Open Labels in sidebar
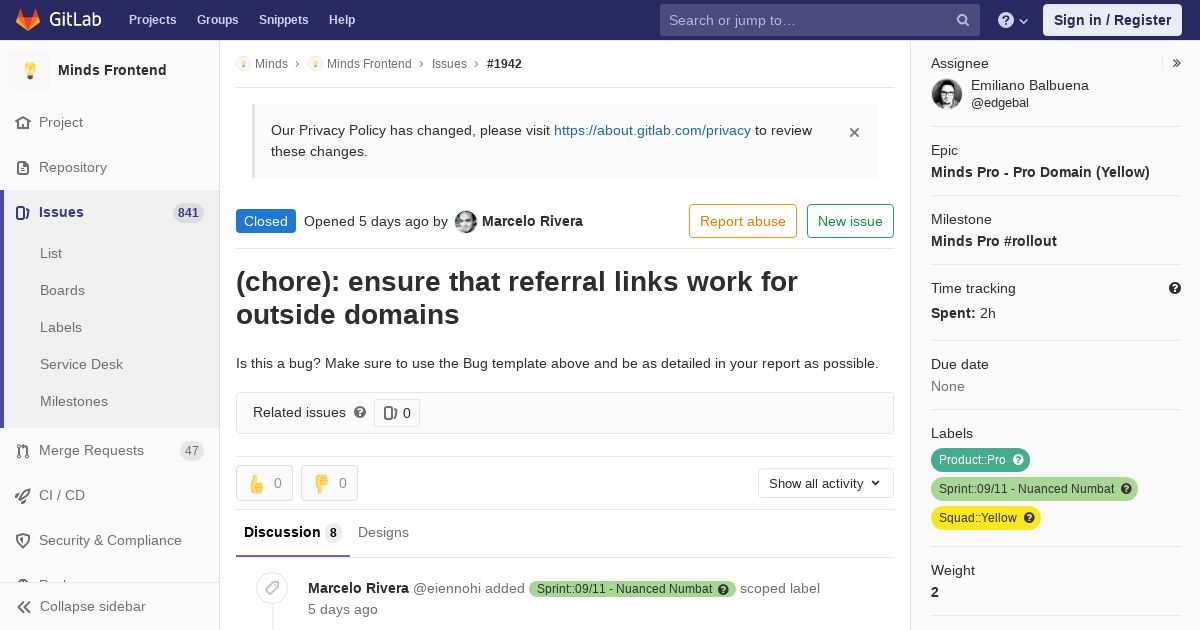 [x=61, y=327]
